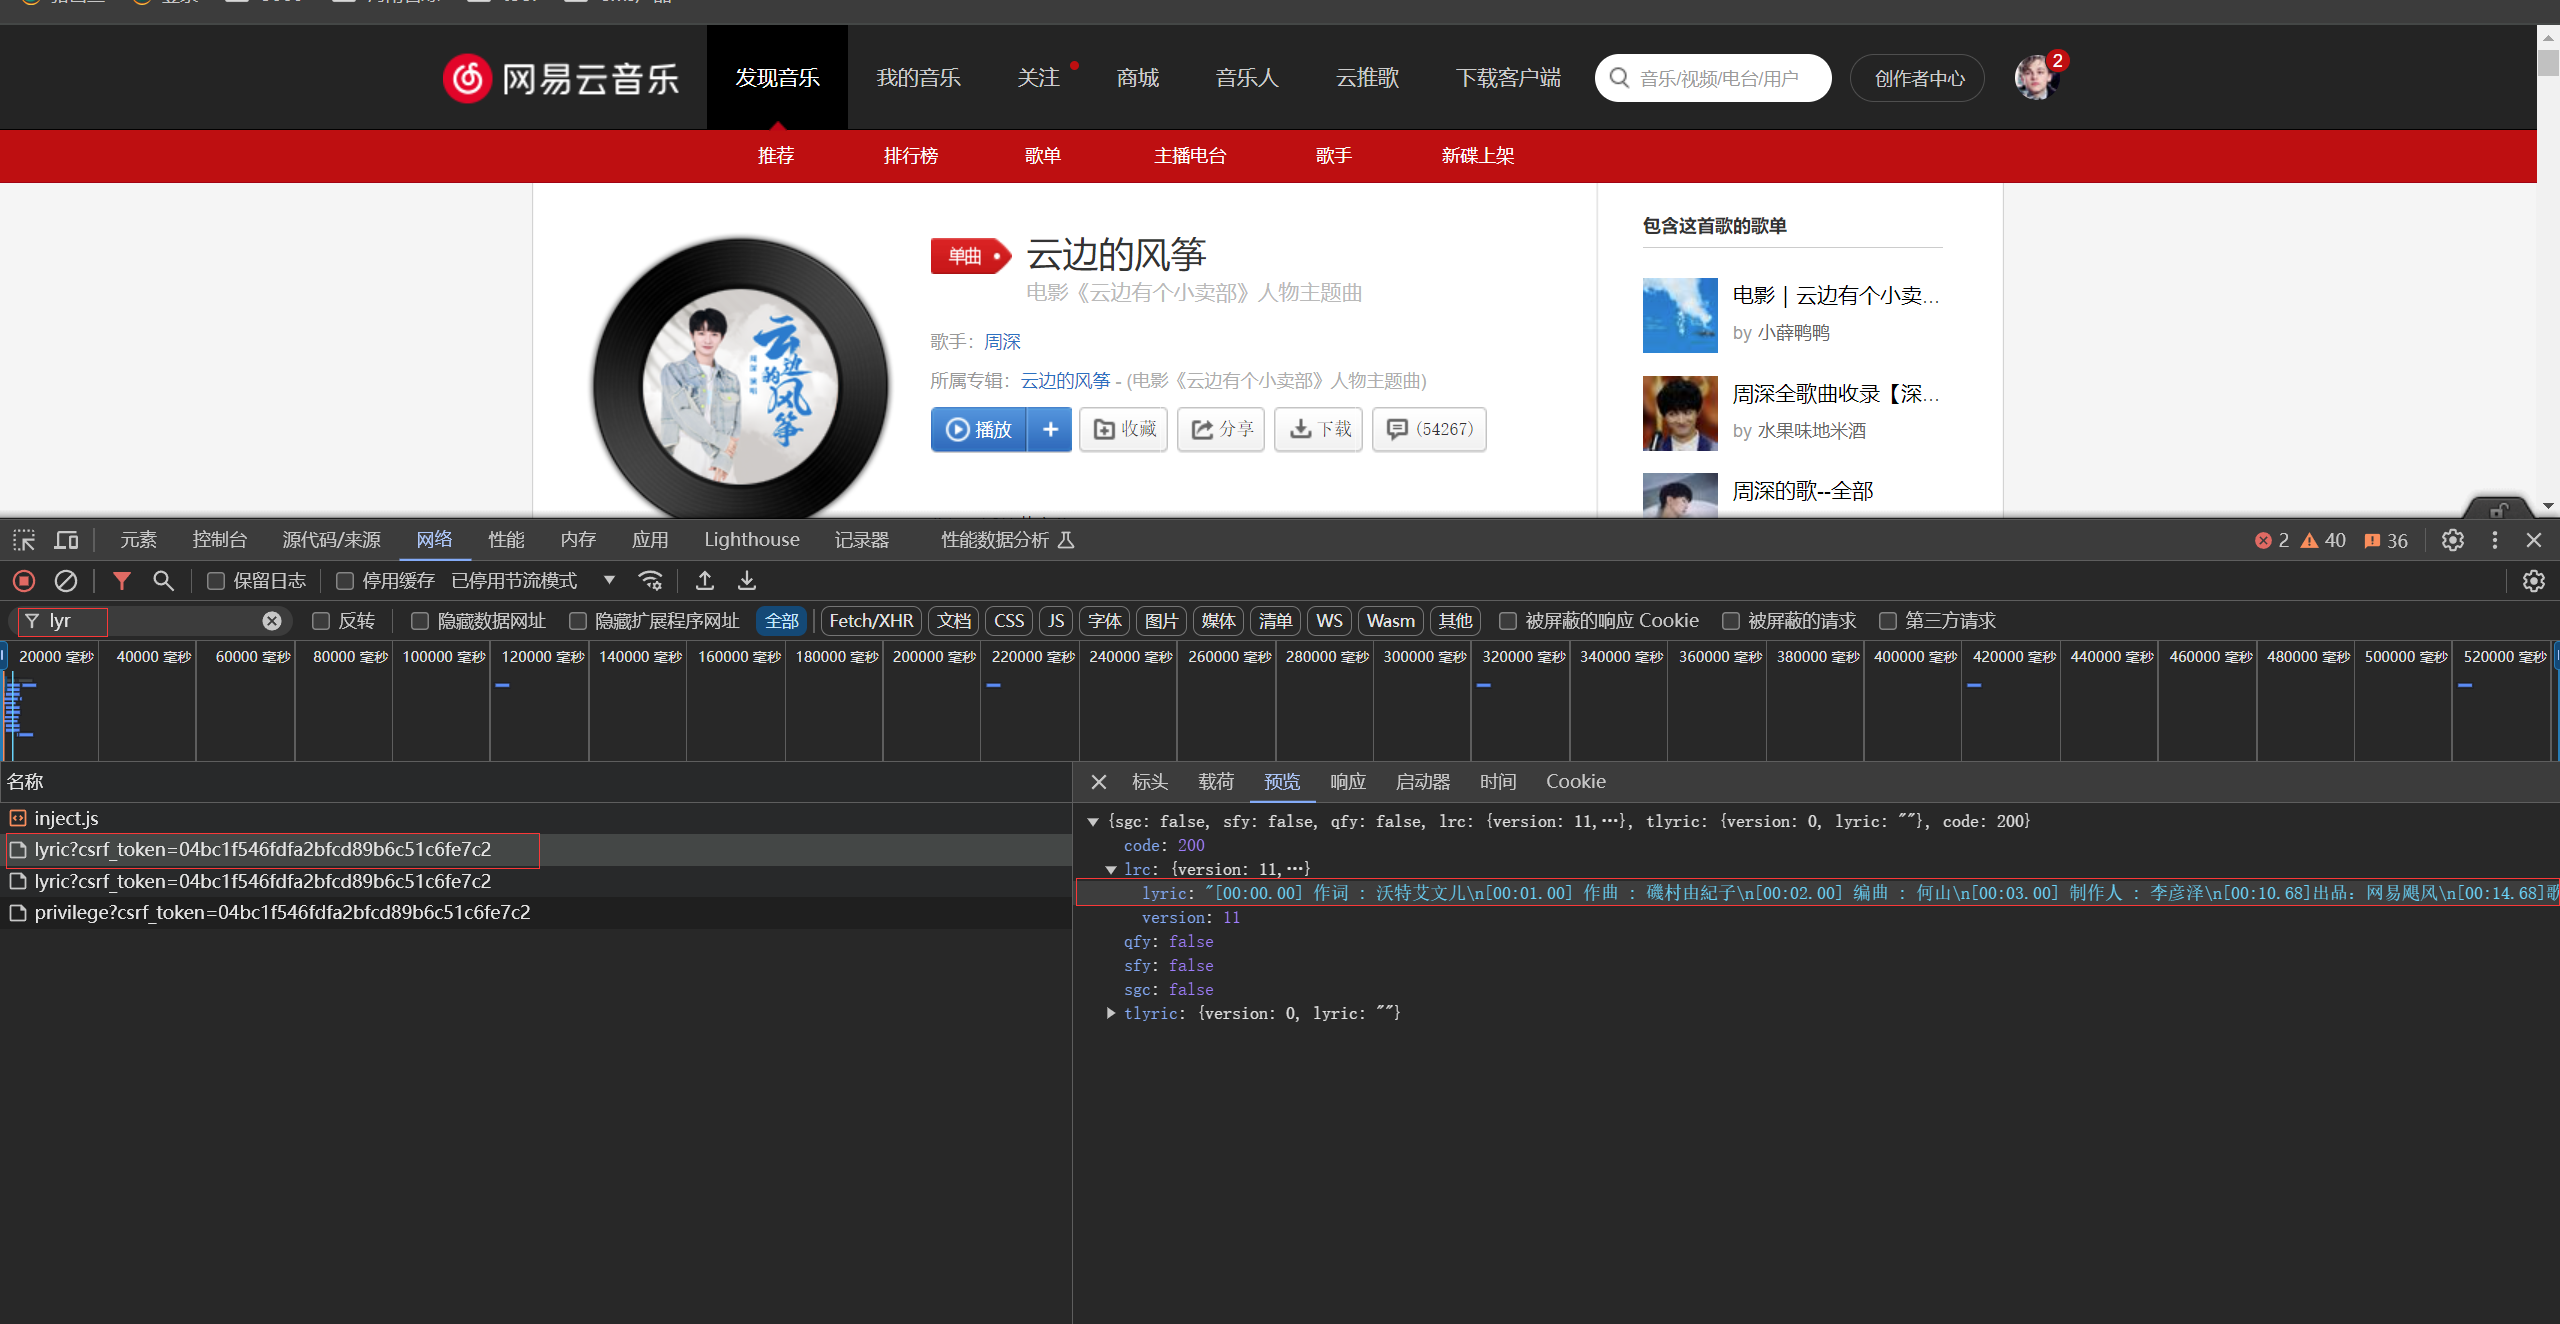The width and height of the screenshot is (2560, 1324).
Task: Toggle the device toolbar icon
Action: [66, 540]
